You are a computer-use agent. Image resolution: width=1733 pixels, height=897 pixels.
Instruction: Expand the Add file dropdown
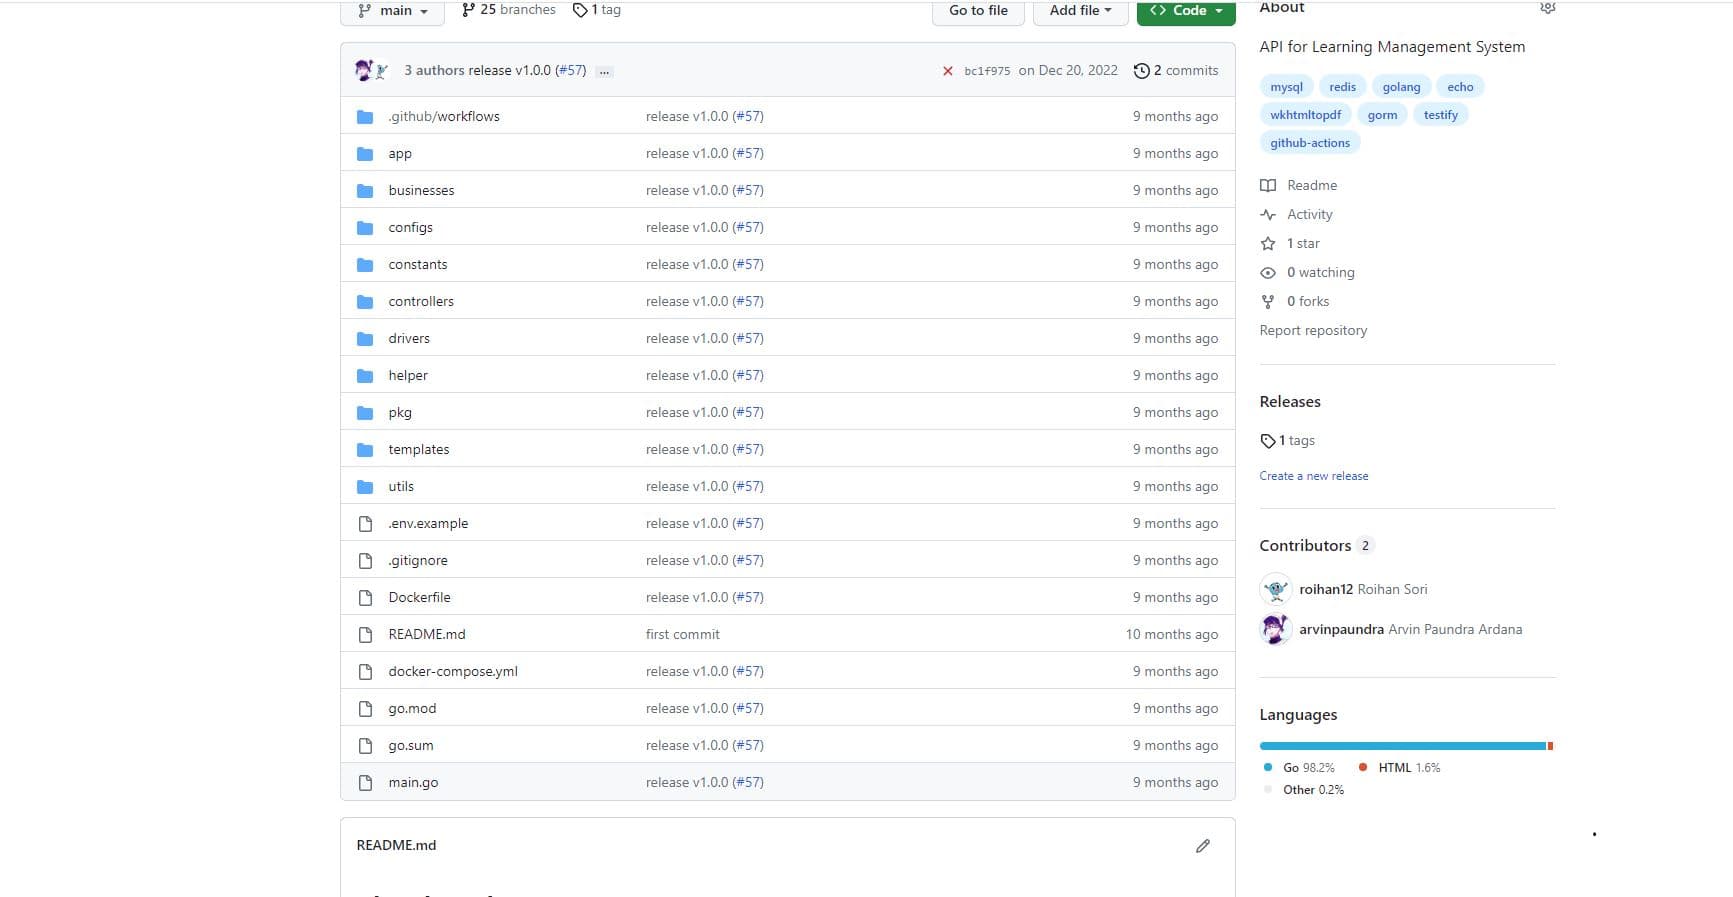(1080, 10)
